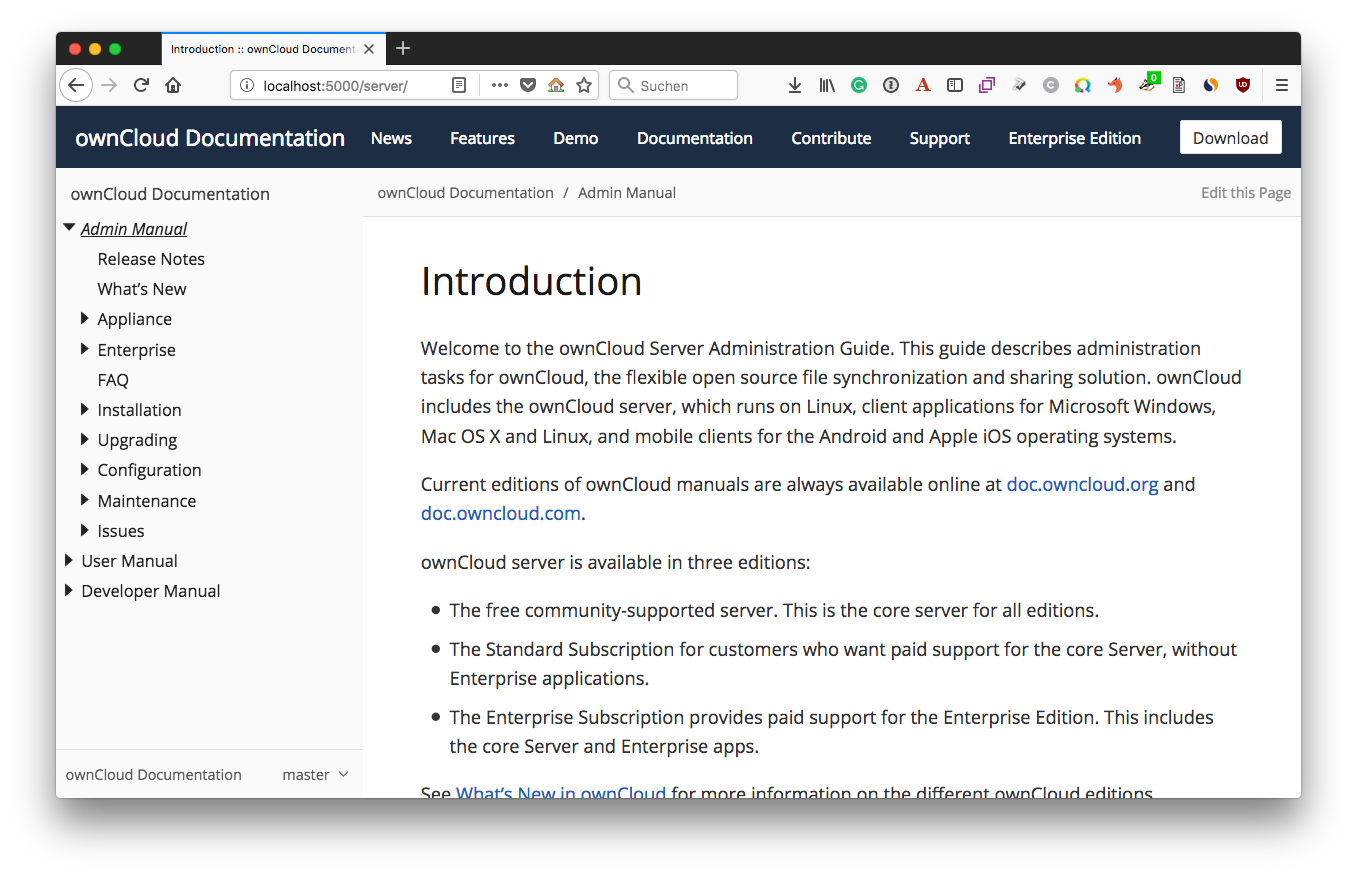Open the Enterprise Edition navigation item

1075,138
